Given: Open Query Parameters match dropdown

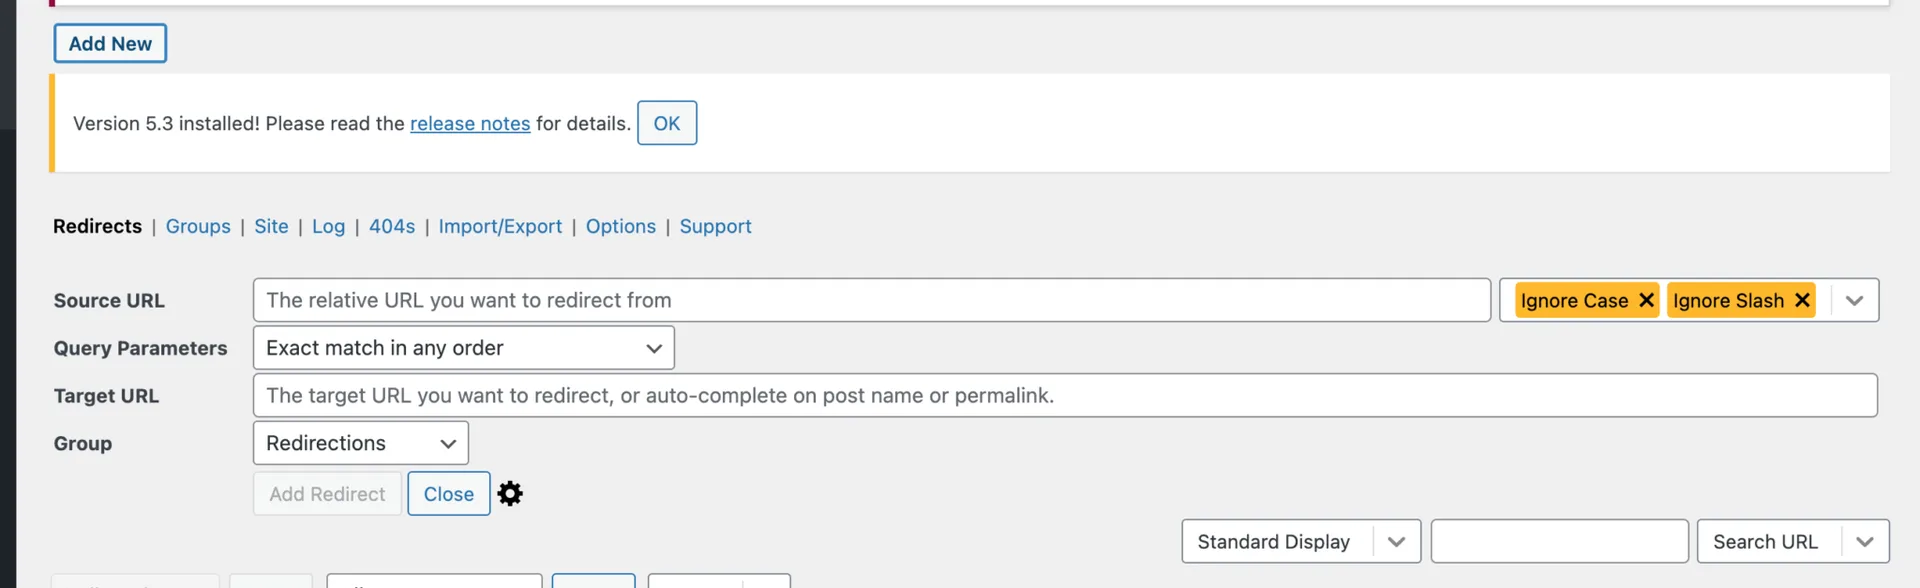Looking at the screenshot, I should pyautogui.click(x=464, y=348).
